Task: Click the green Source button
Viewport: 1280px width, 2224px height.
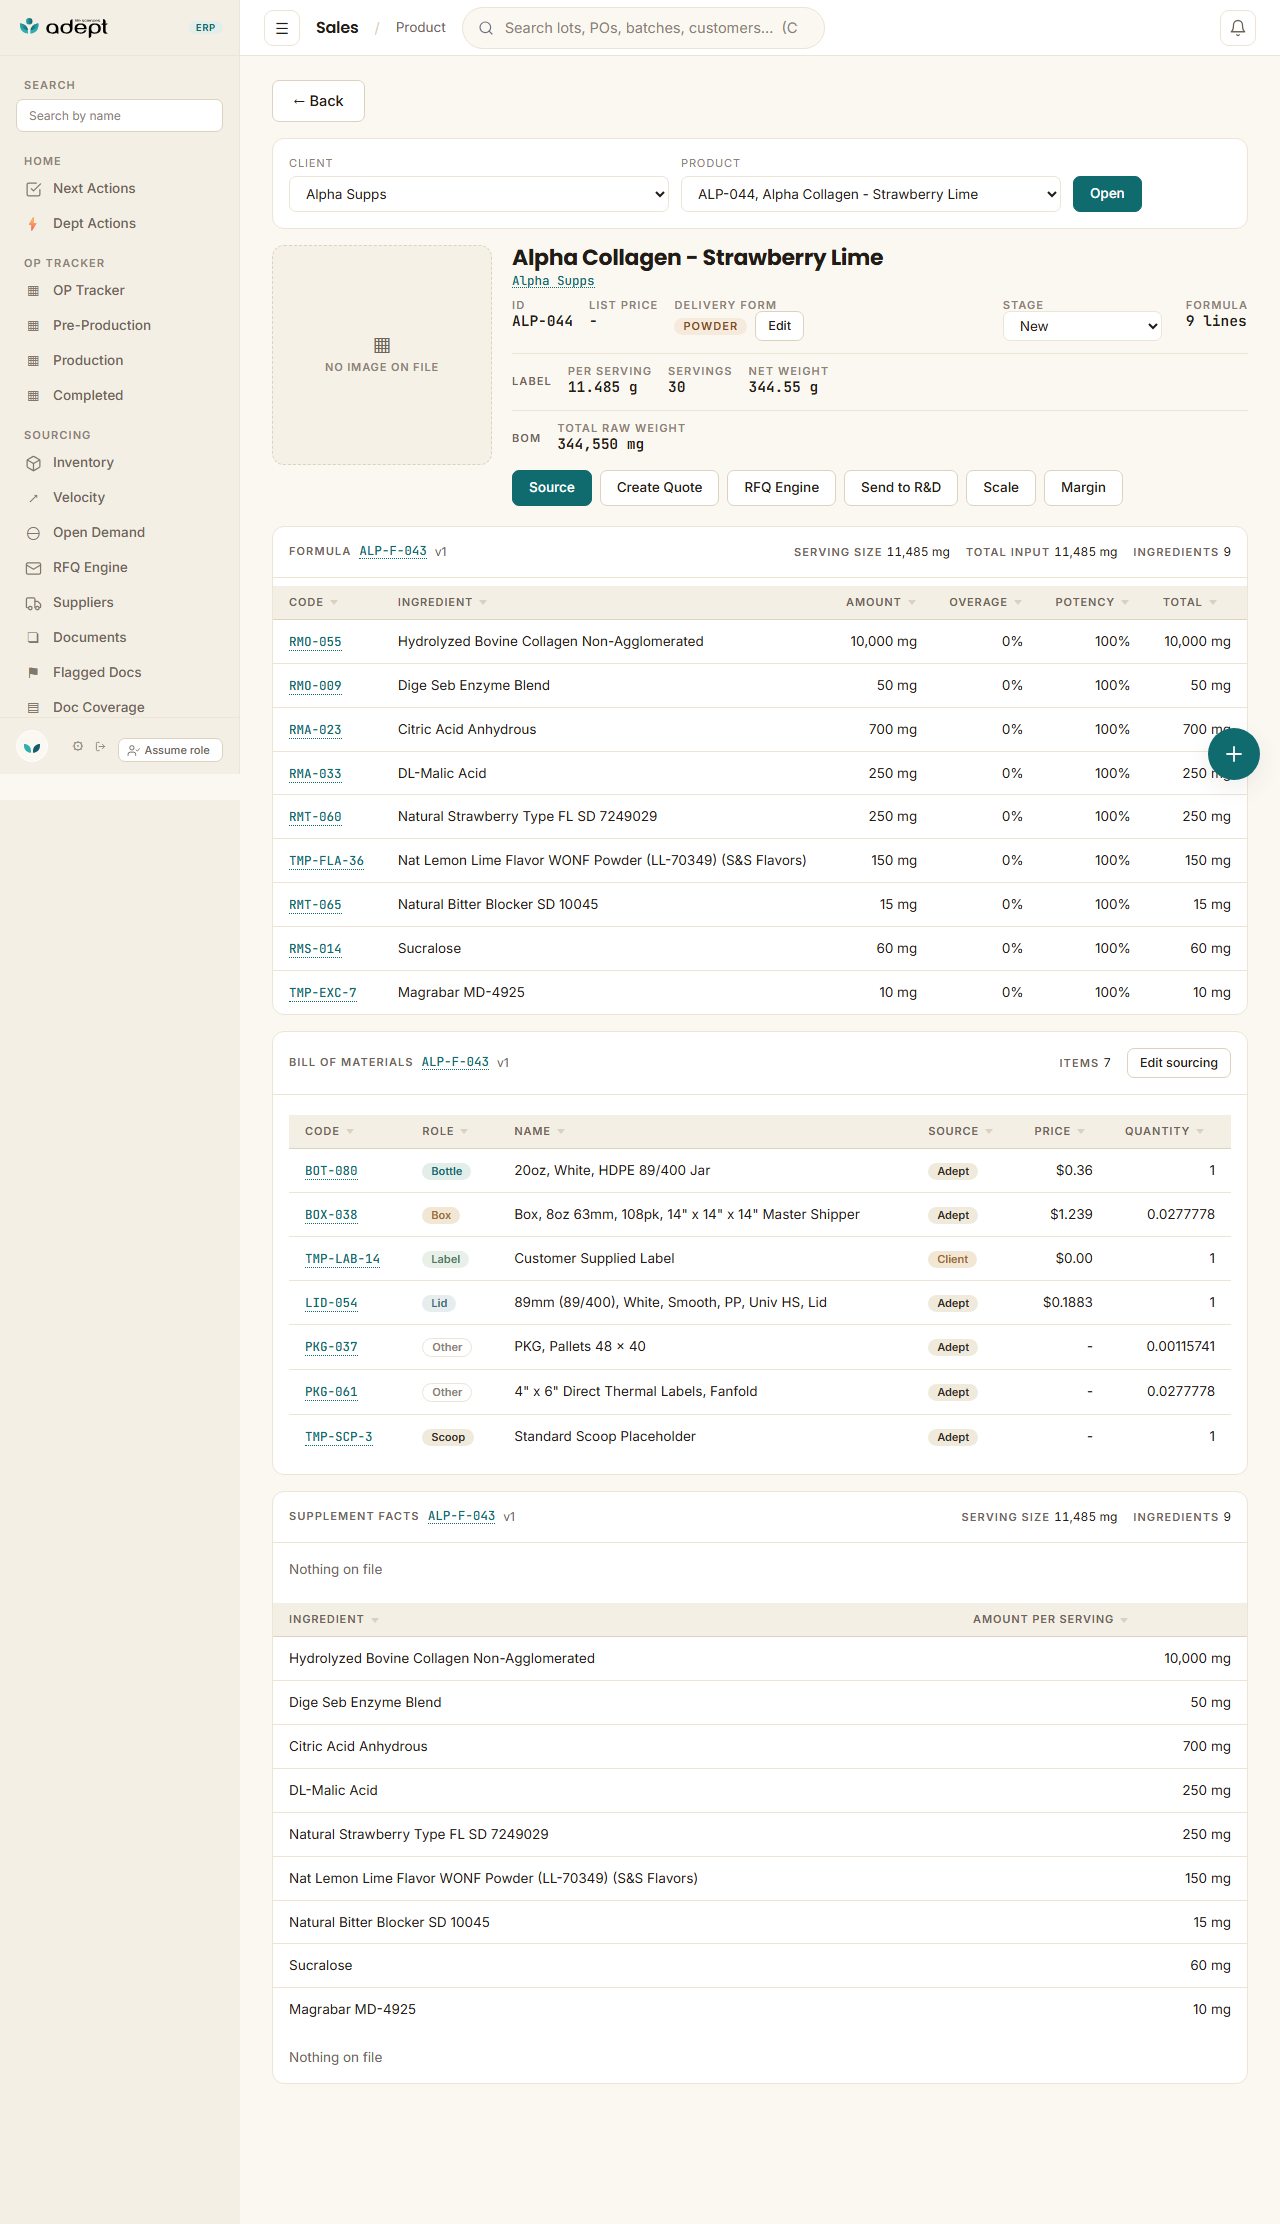Action: click(x=552, y=488)
